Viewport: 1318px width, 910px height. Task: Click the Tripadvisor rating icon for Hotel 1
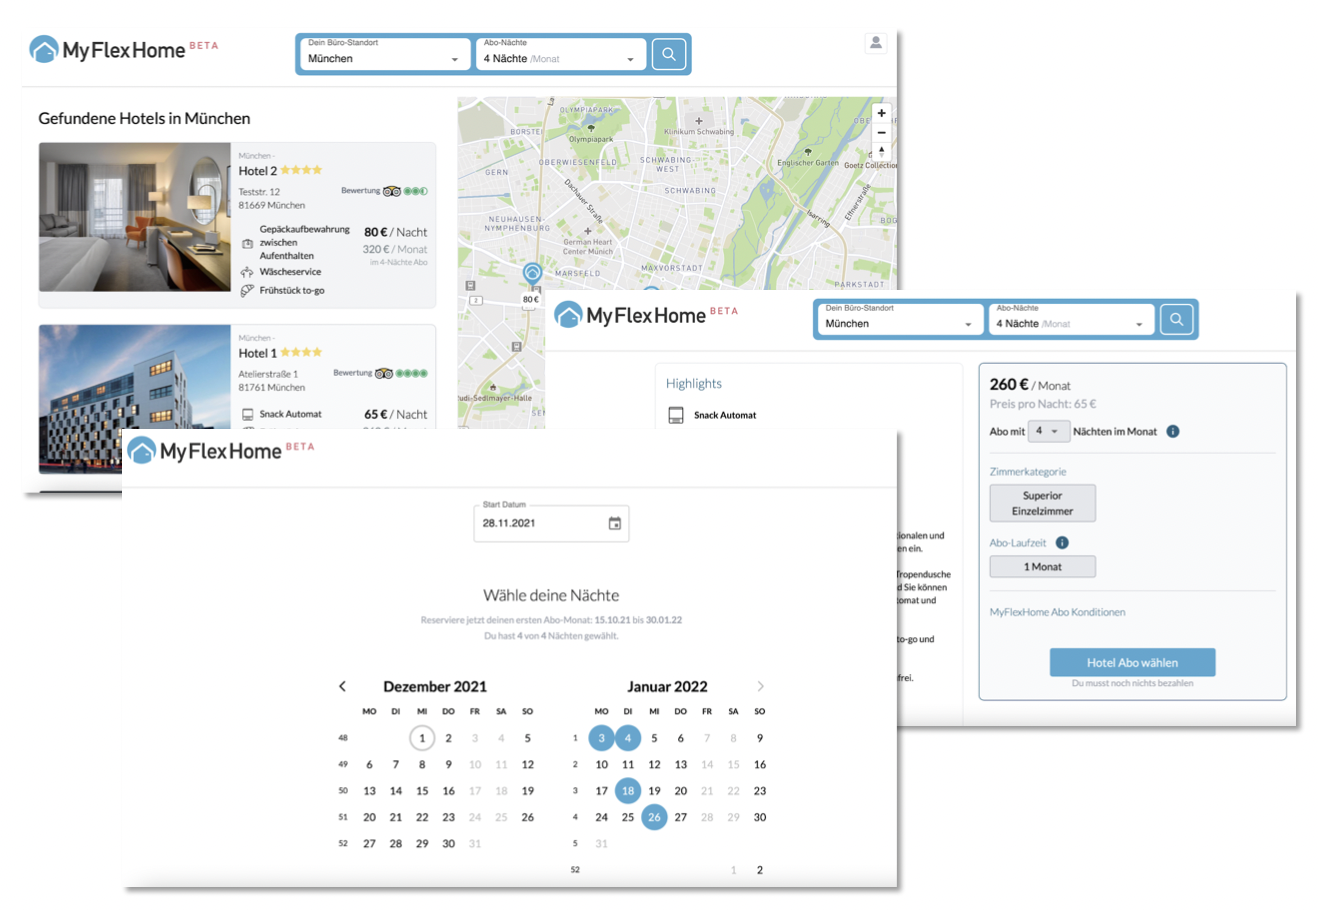tap(383, 373)
